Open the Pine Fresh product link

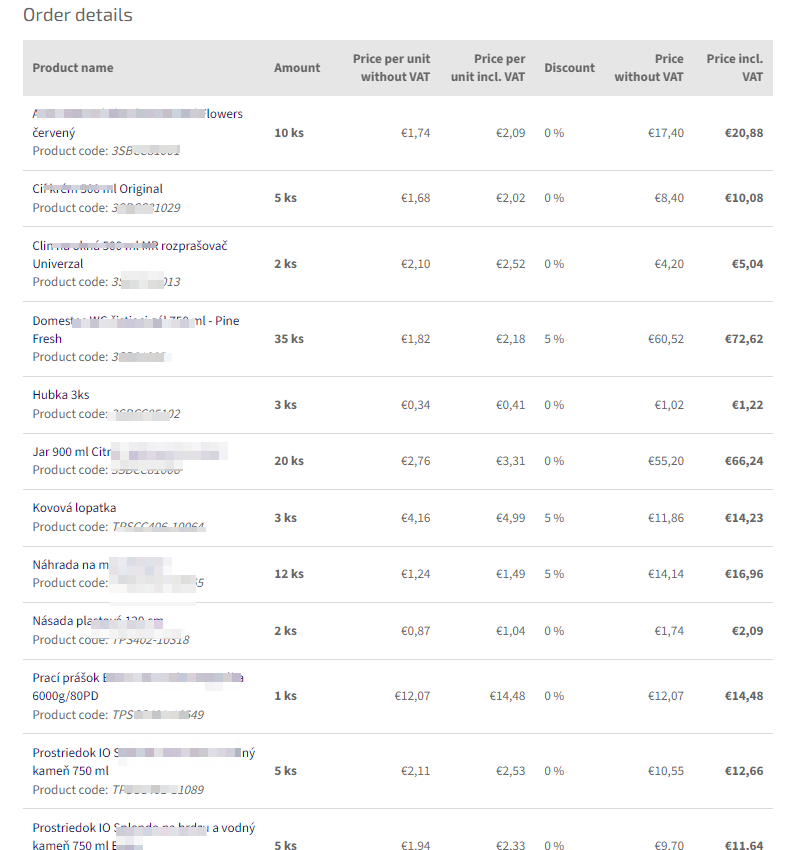(136, 330)
